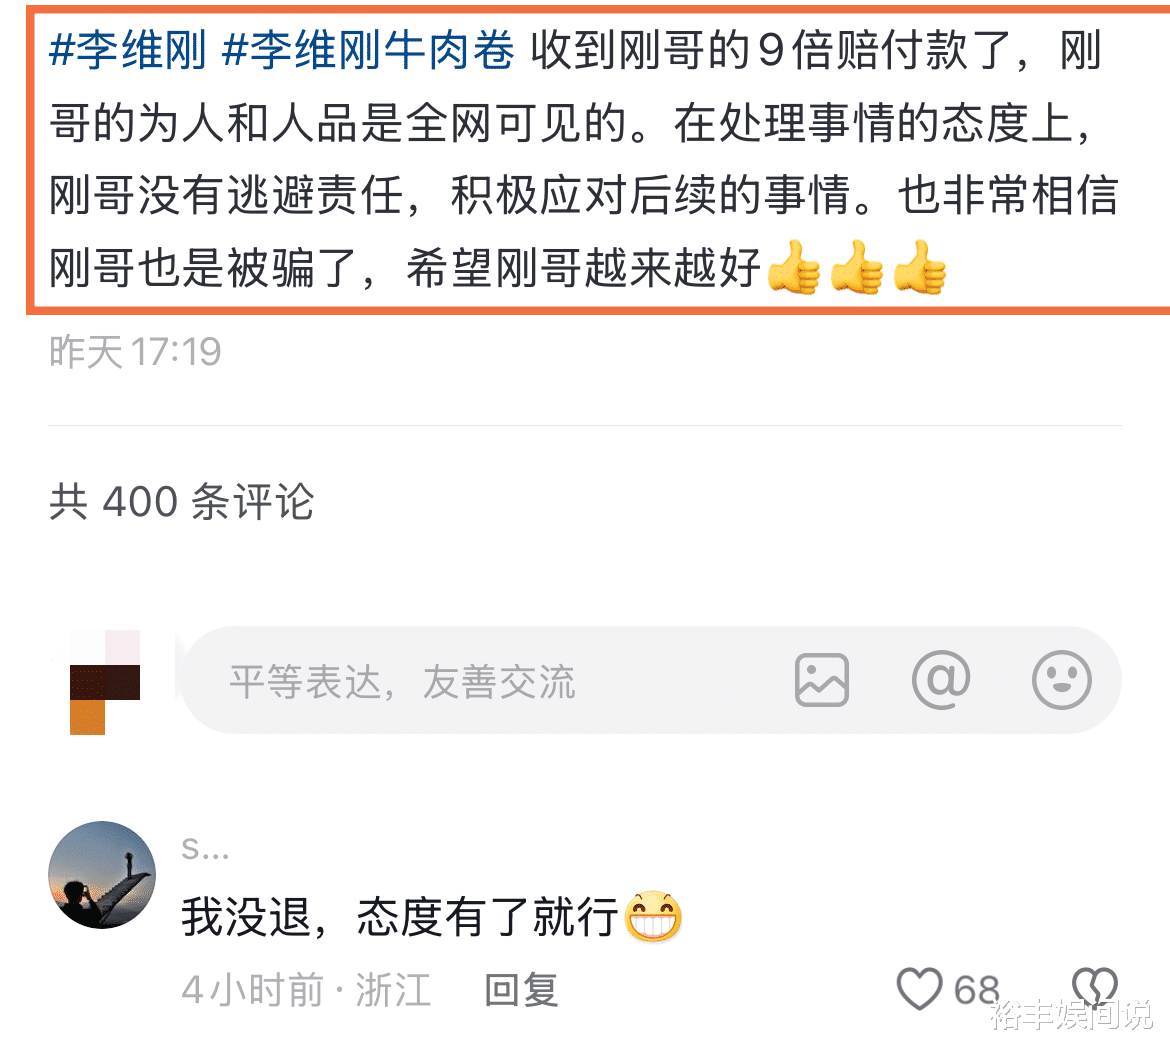Tap the @ mention icon

(941, 680)
